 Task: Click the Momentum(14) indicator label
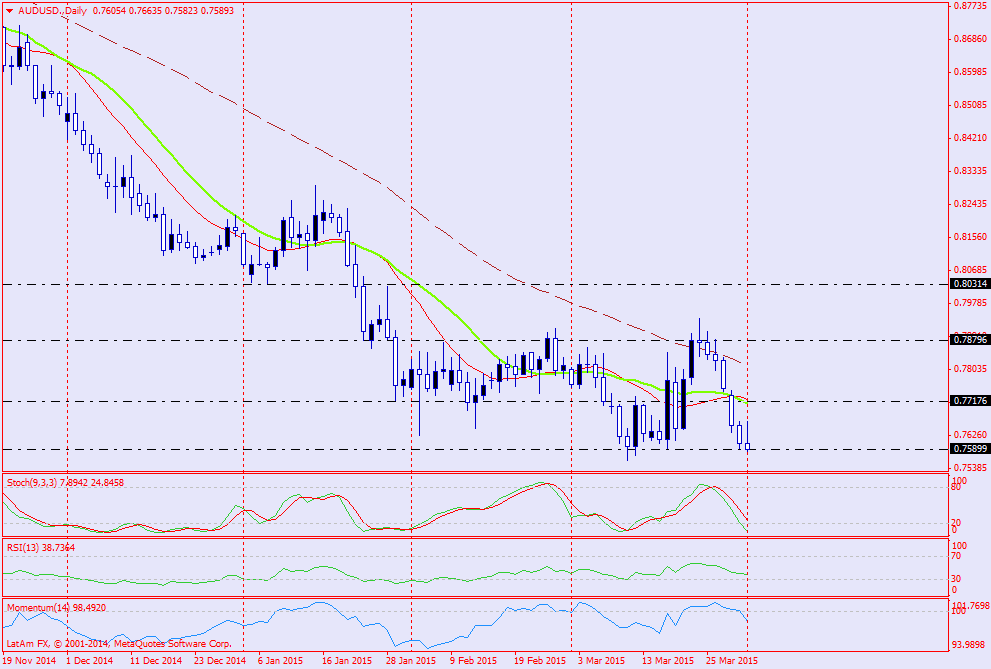tap(36, 607)
